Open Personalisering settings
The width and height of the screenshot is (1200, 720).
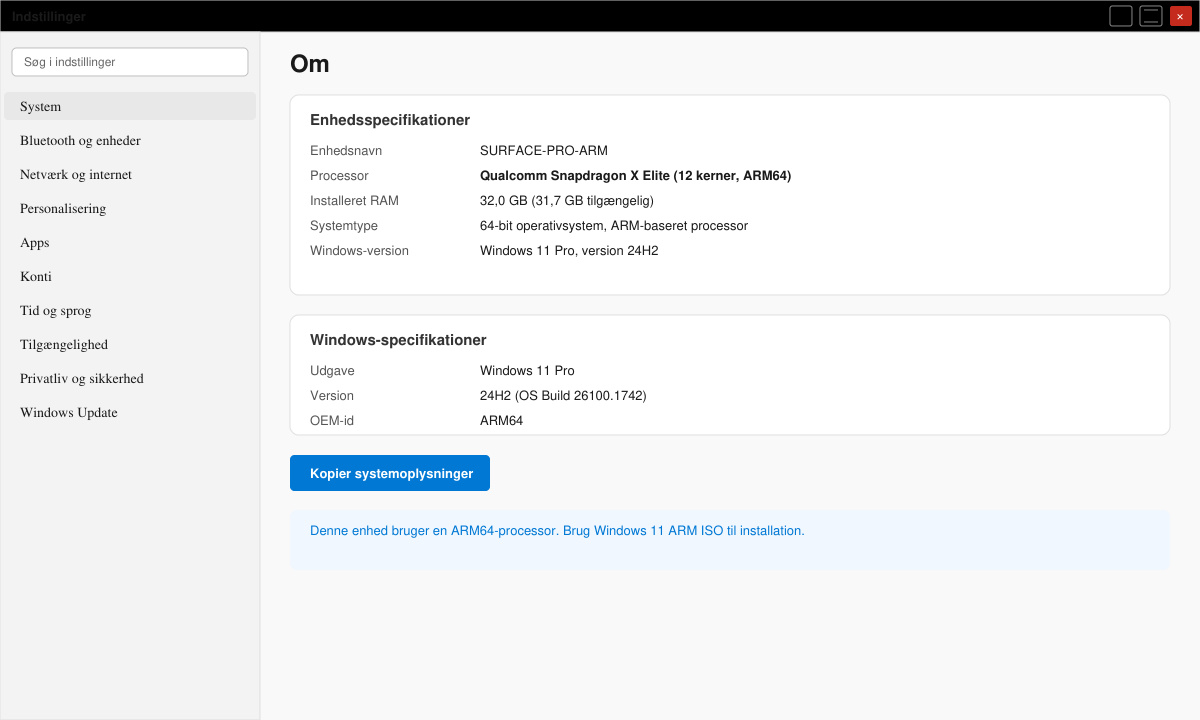click(130, 208)
